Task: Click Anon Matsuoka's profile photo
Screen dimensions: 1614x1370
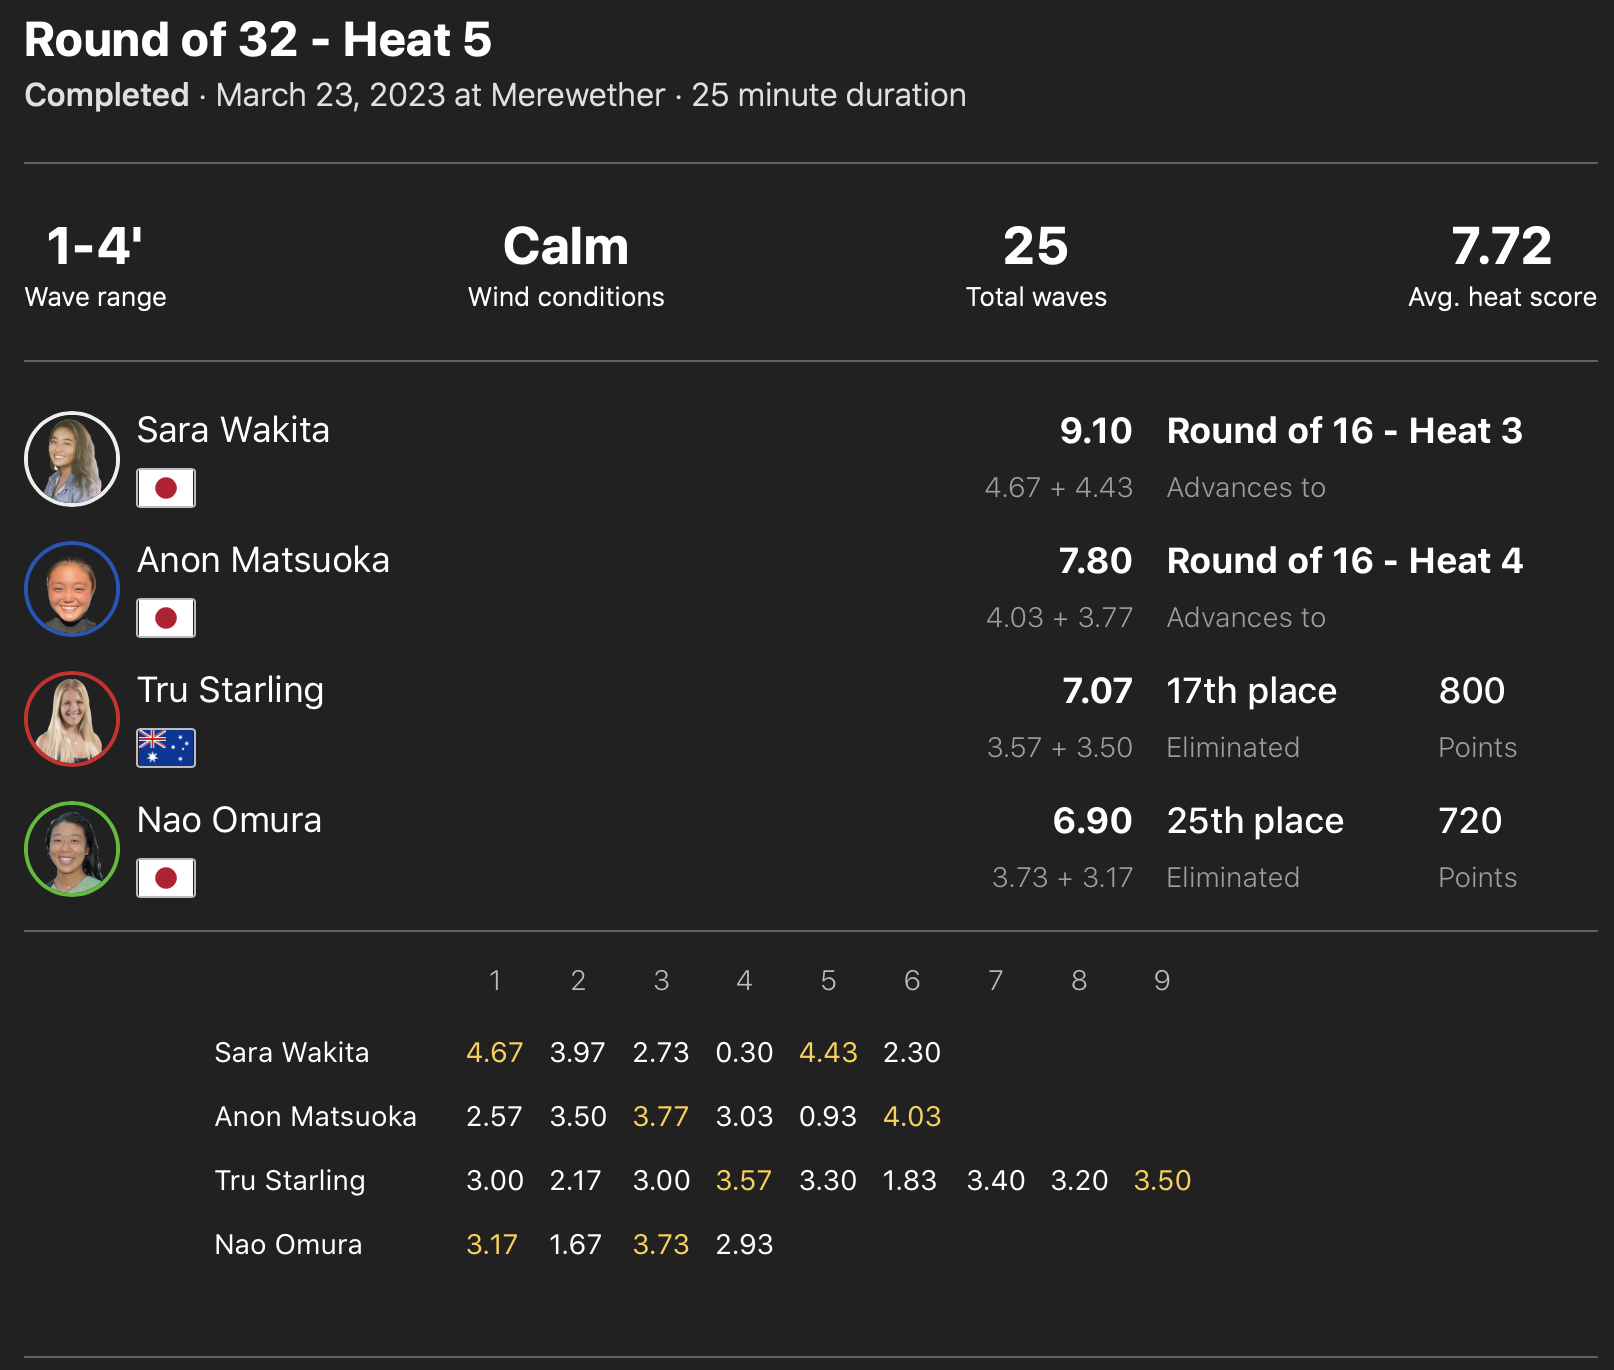Action: [x=72, y=589]
